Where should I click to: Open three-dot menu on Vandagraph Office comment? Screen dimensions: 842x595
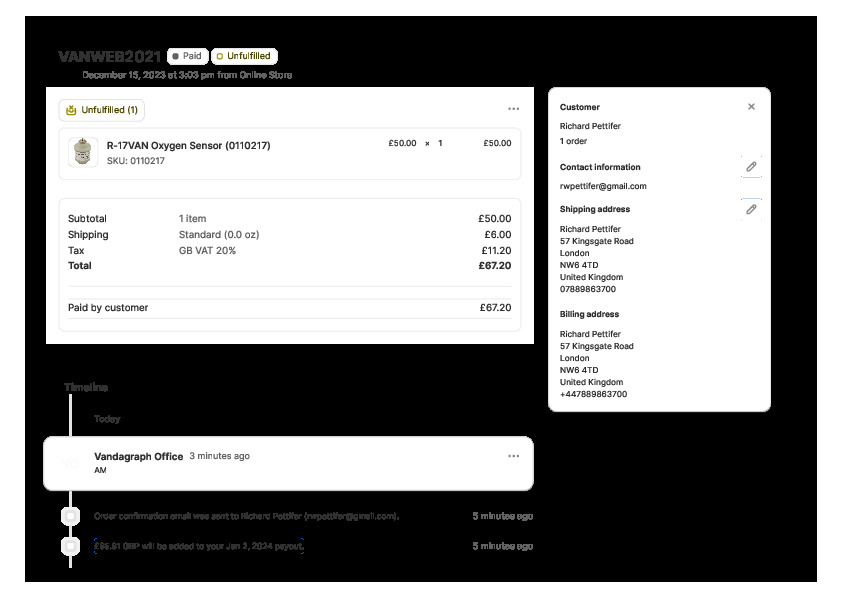tap(513, 456)
